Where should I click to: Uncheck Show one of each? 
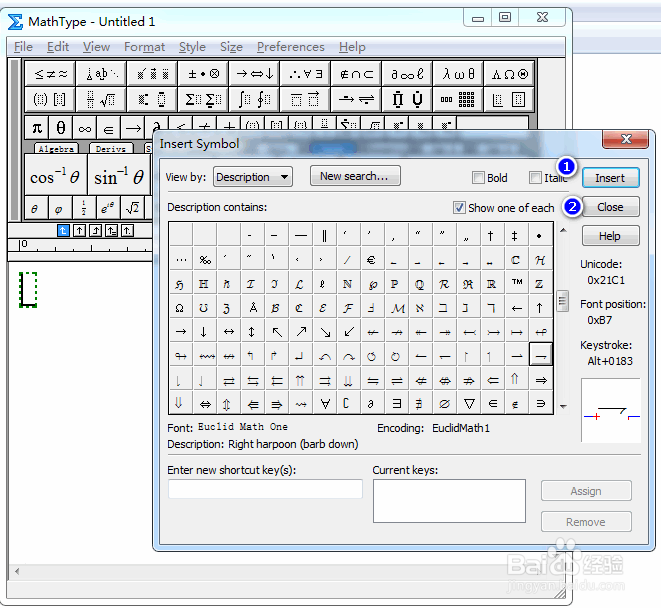[x=459, y=207]
